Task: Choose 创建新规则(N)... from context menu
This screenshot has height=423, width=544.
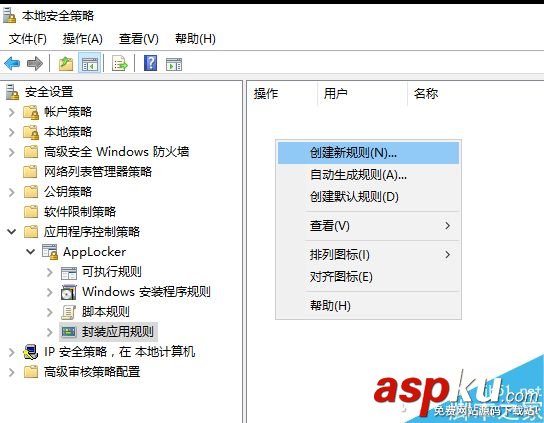Action: (368, 153)
